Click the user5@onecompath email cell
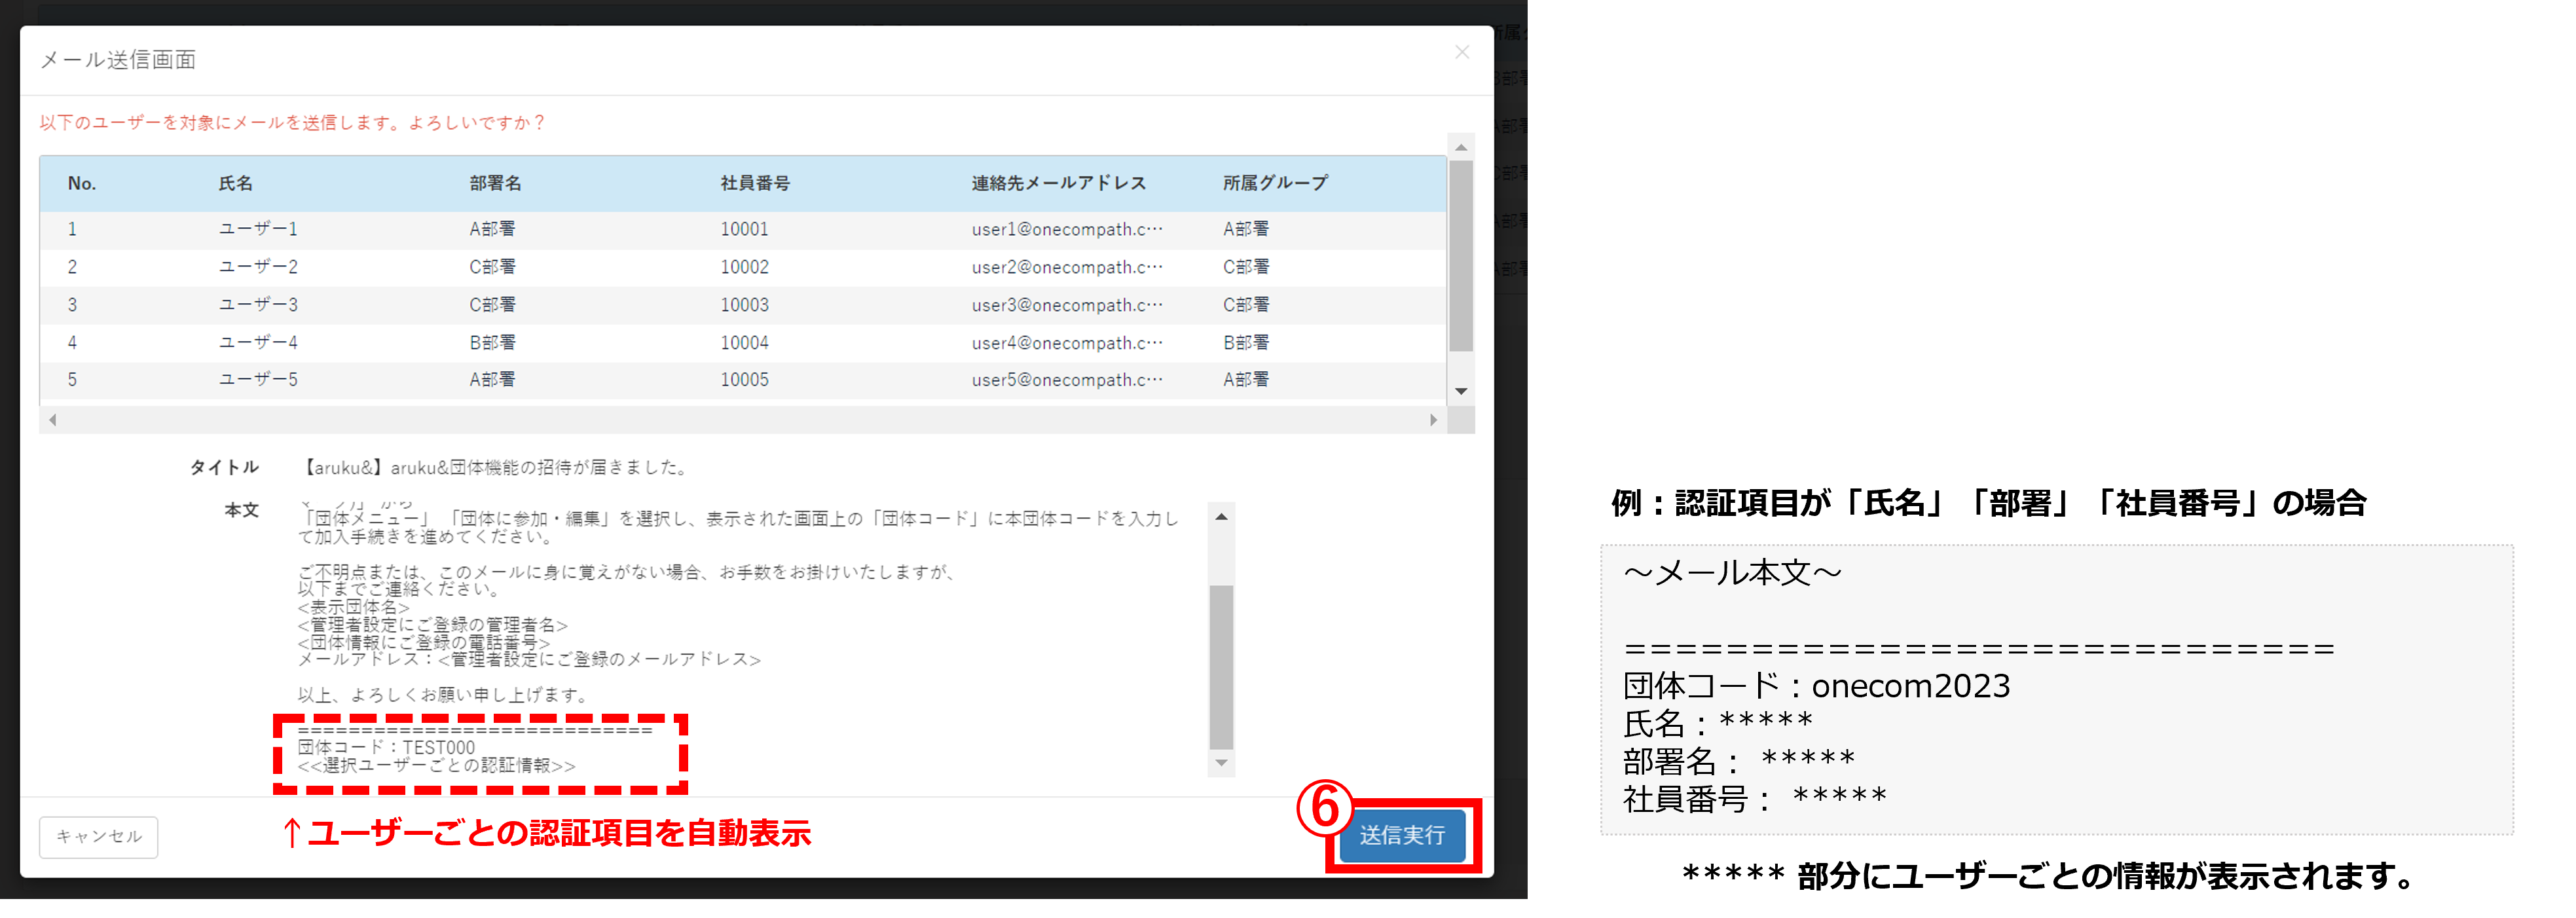This screenshot has width=2576, height=918. [1066, 380]
